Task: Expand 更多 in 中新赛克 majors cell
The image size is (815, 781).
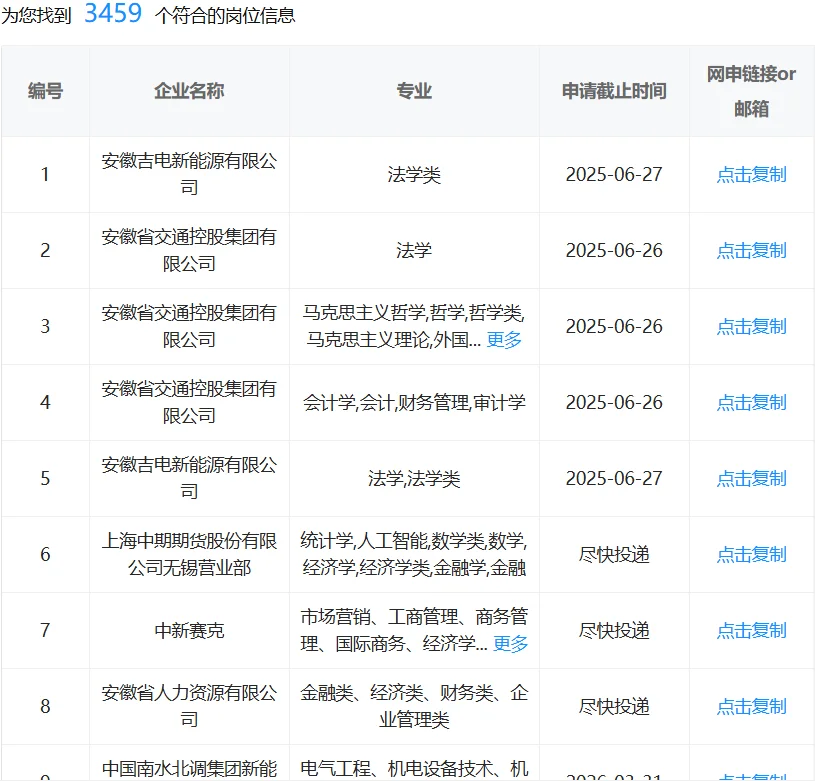Action: coord(510,644)
